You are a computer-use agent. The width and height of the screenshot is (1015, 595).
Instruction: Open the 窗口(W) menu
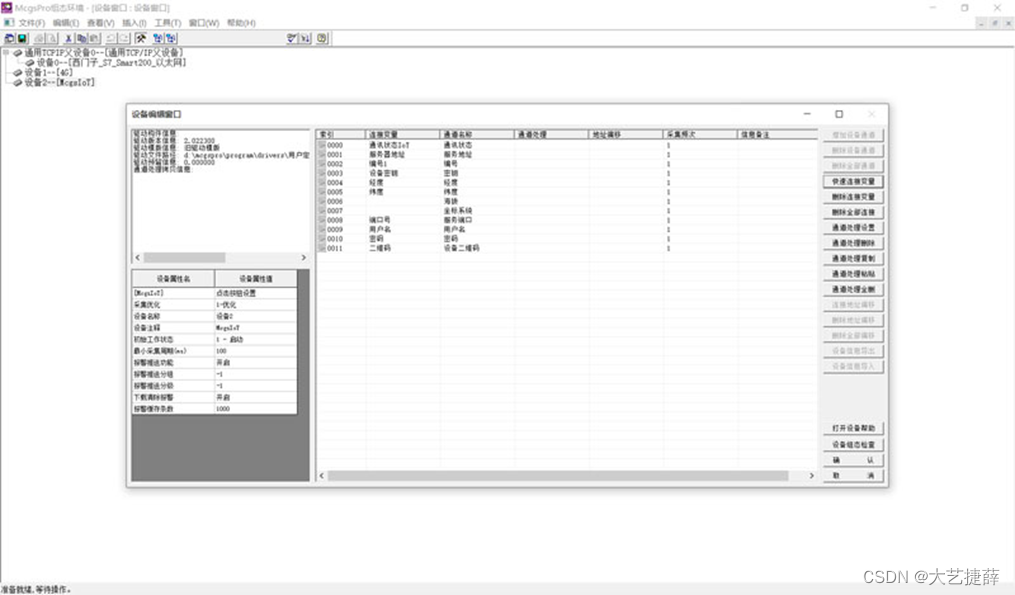click(204, 23)
